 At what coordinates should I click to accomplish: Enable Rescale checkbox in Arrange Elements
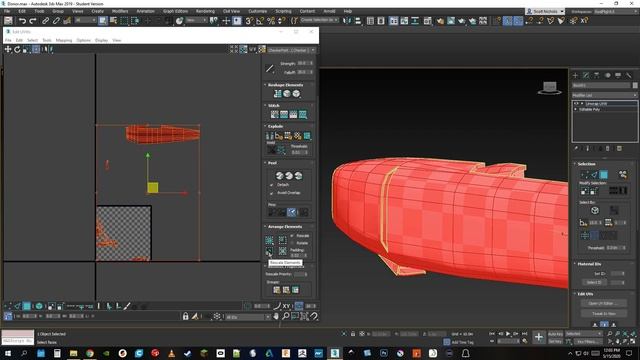[x=292, y=236]
